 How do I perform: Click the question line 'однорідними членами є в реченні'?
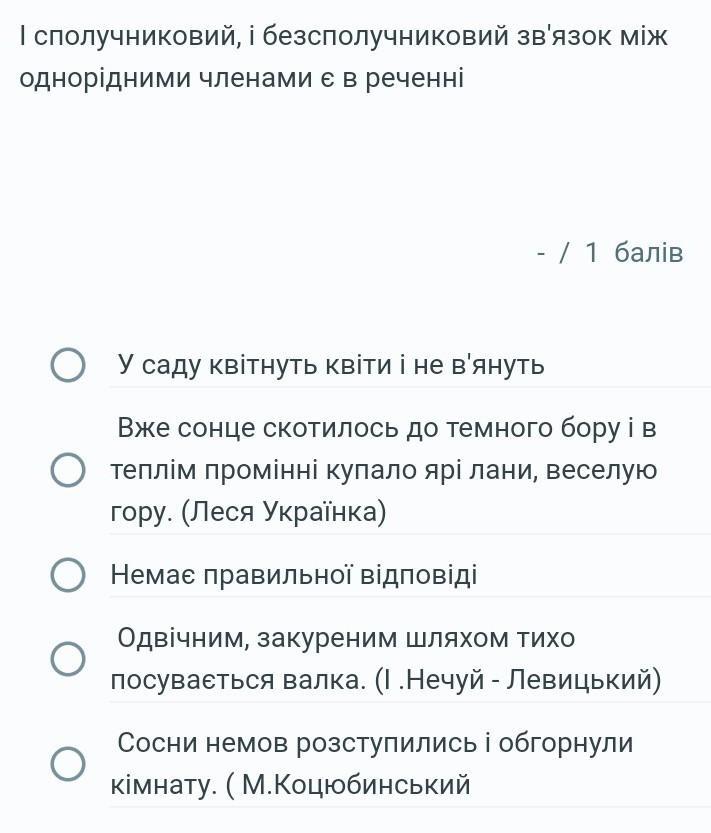pos(242,78)
